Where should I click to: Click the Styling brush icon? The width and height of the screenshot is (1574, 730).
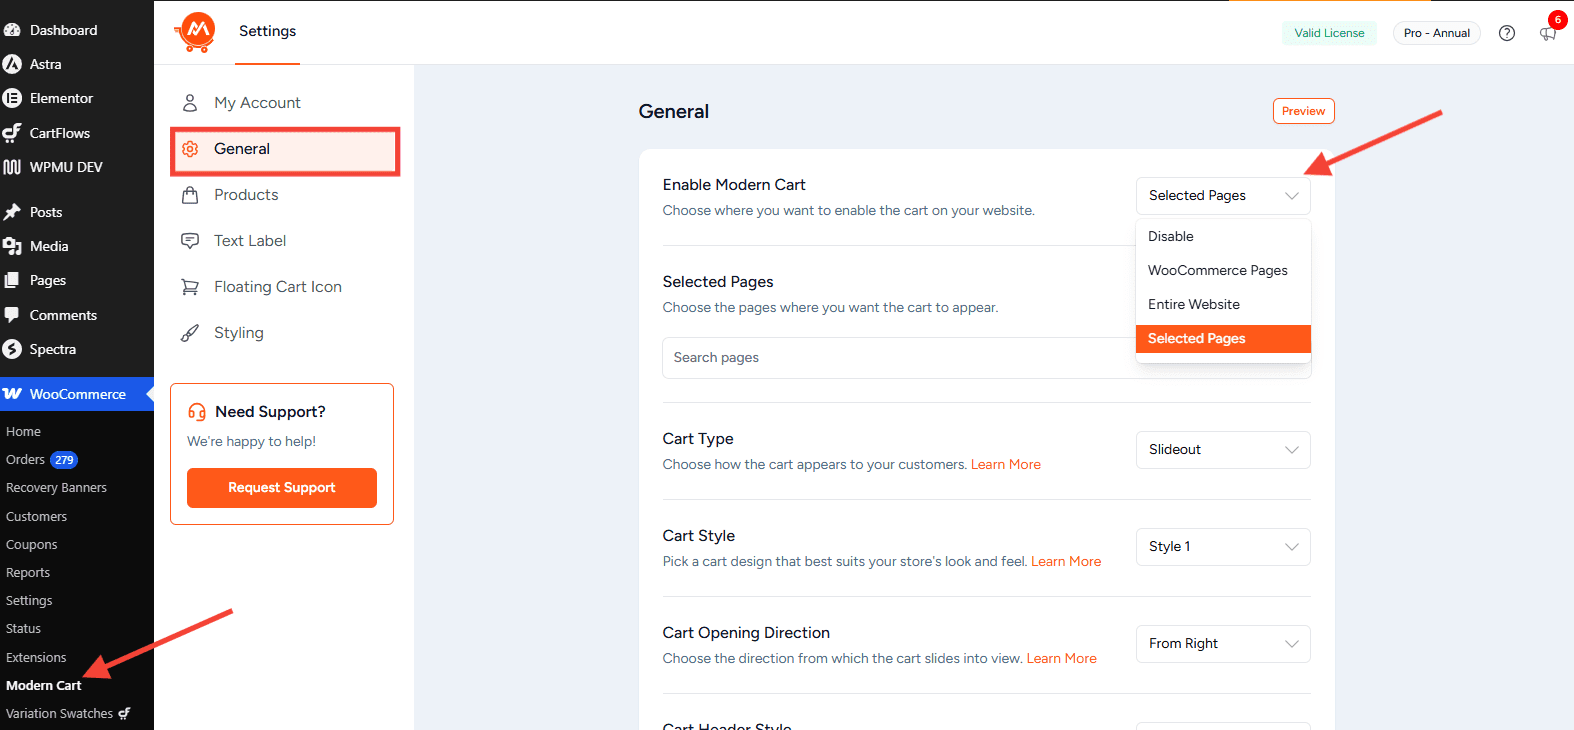(190, 333)
